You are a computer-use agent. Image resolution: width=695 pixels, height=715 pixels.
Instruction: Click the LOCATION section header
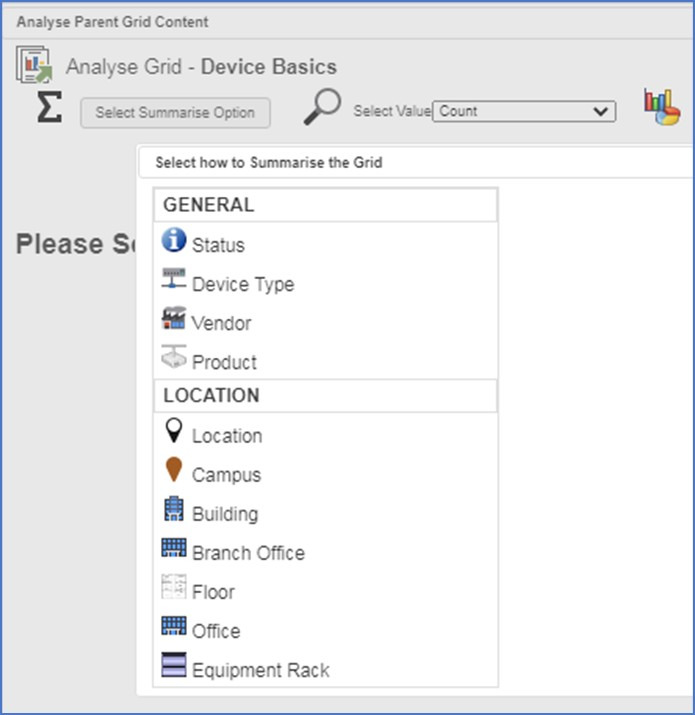pyautogui.click(x=326, y=395)
